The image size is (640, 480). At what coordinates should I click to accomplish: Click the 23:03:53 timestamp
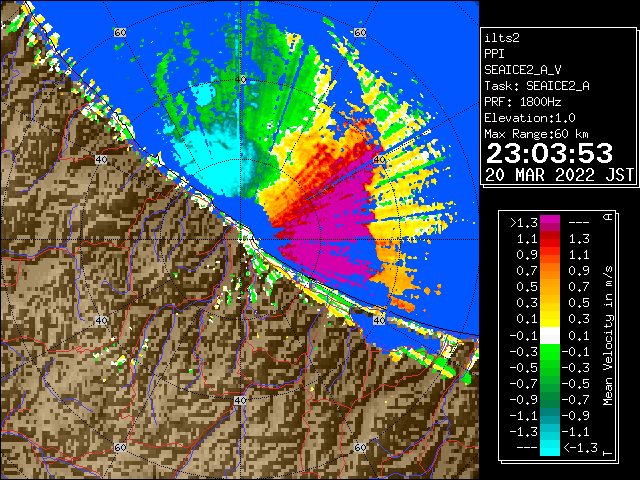coord(549,153)
